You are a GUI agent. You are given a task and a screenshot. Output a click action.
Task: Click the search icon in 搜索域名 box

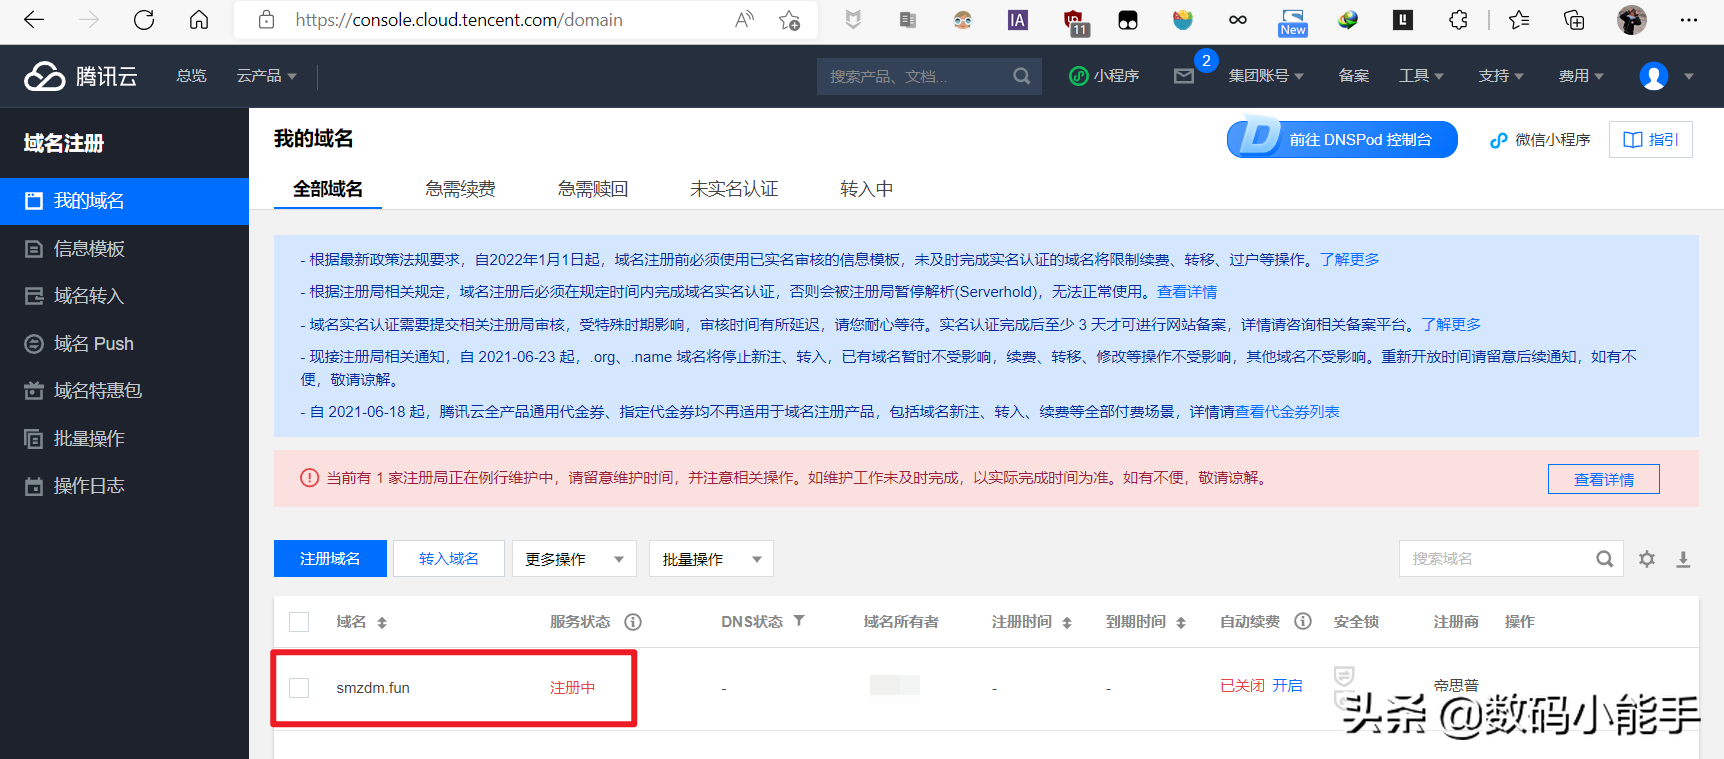tap(1604, 559)
